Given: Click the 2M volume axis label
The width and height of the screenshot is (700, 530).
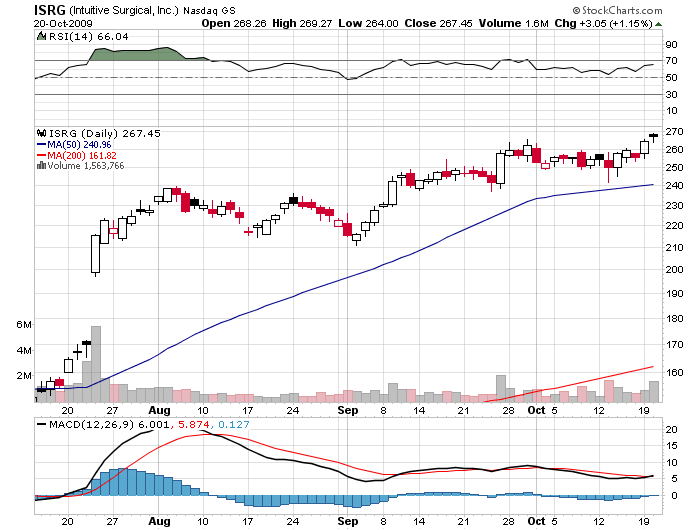Looking at the screenshot, I should [24, 376].
